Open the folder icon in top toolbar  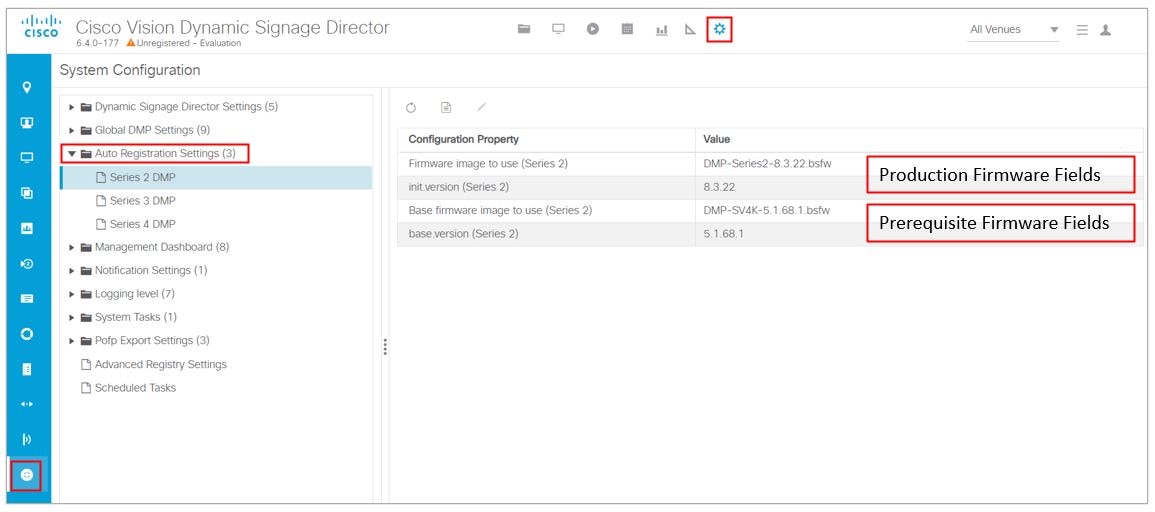pyautogui.click(x=524, y=29)
